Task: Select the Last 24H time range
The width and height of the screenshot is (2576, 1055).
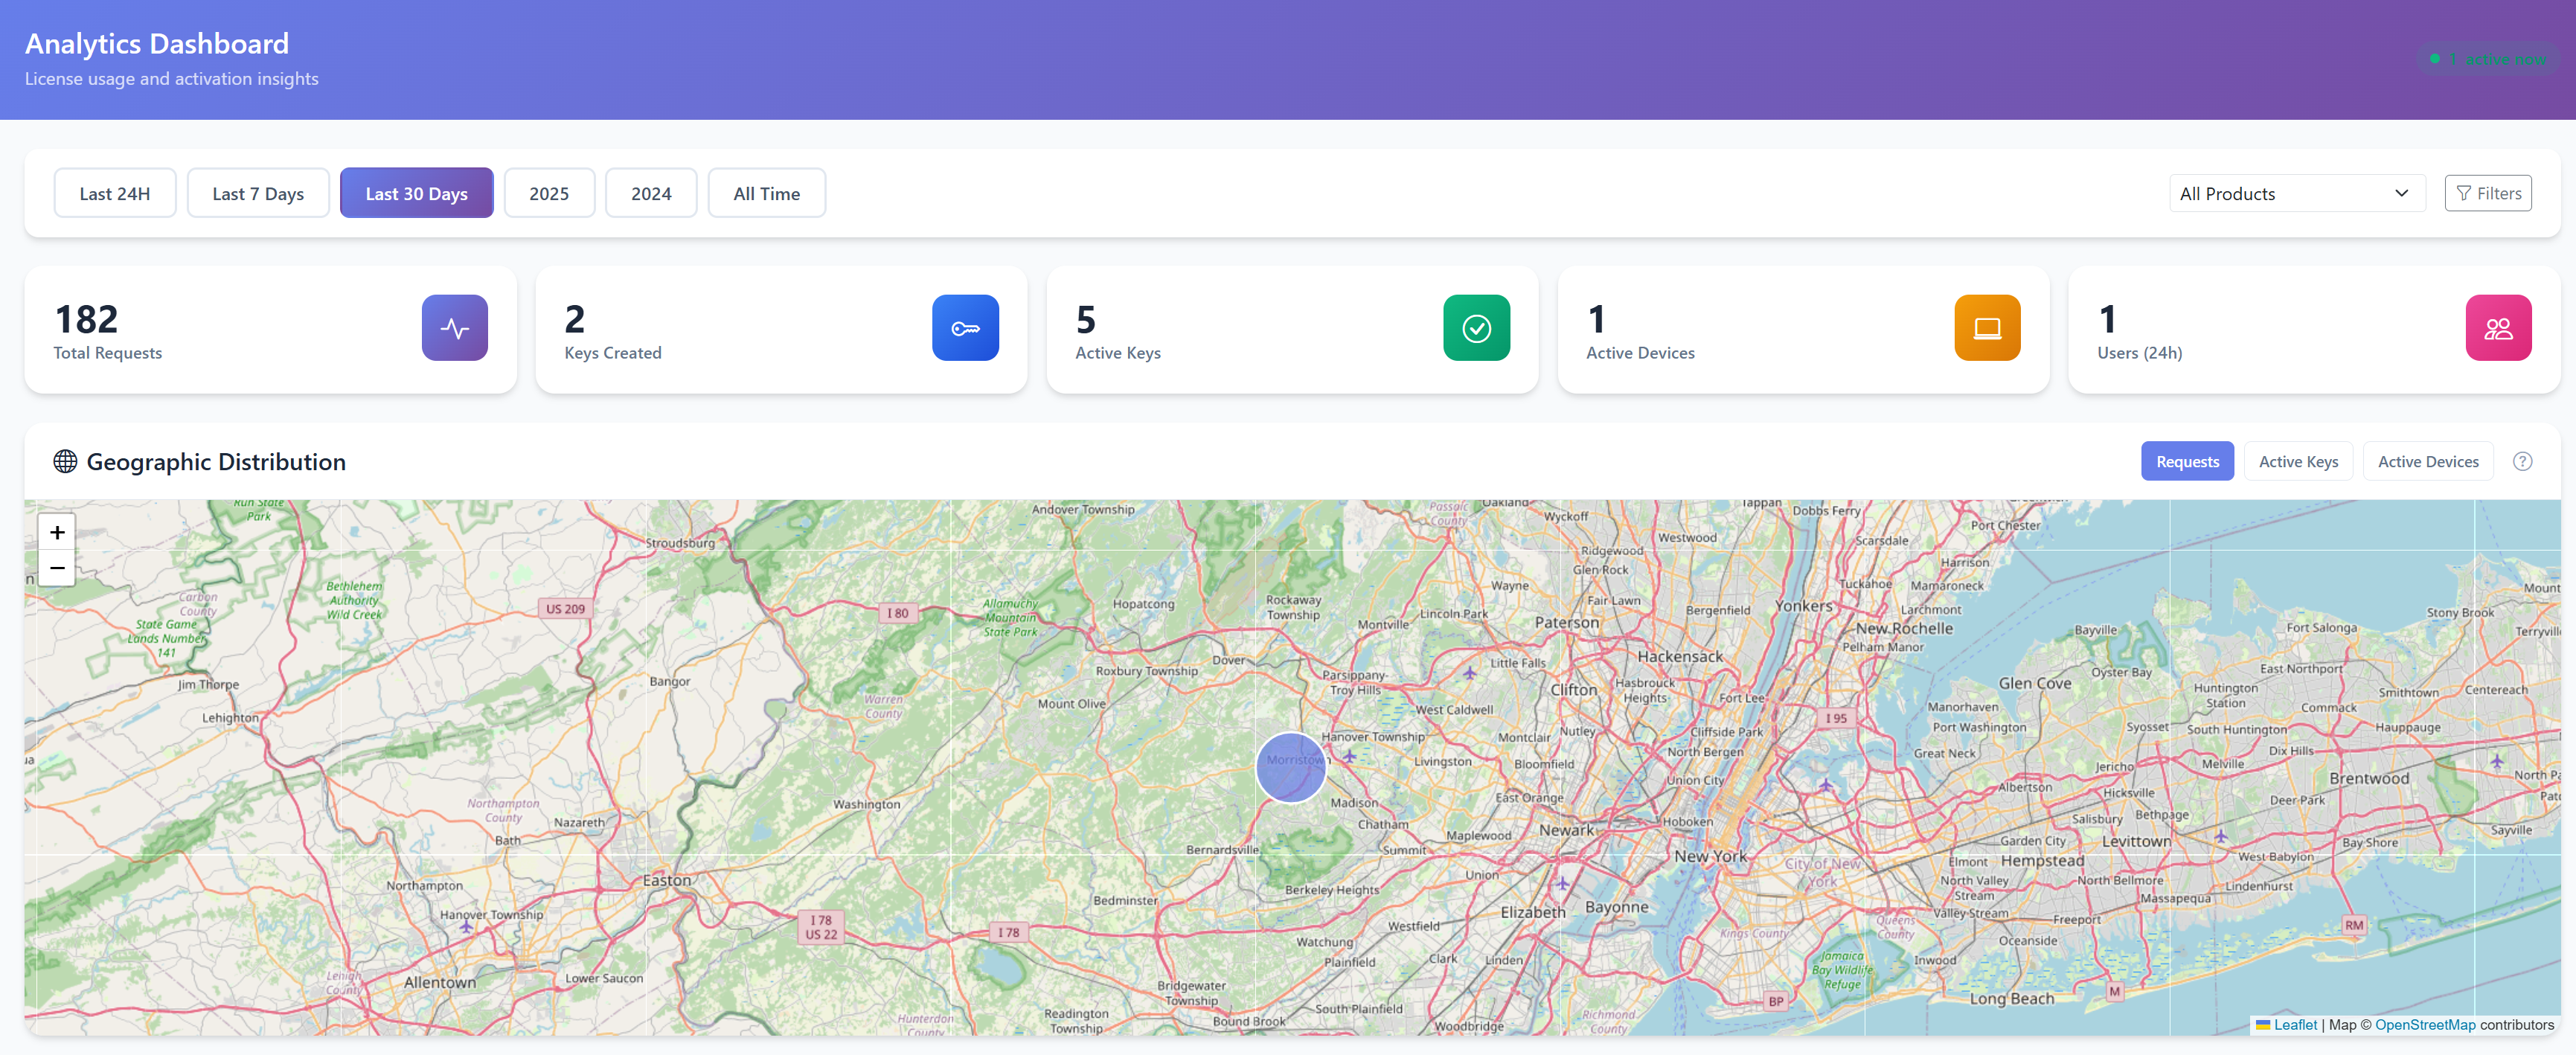Action: pyautogui.click(x=114, y=193)
